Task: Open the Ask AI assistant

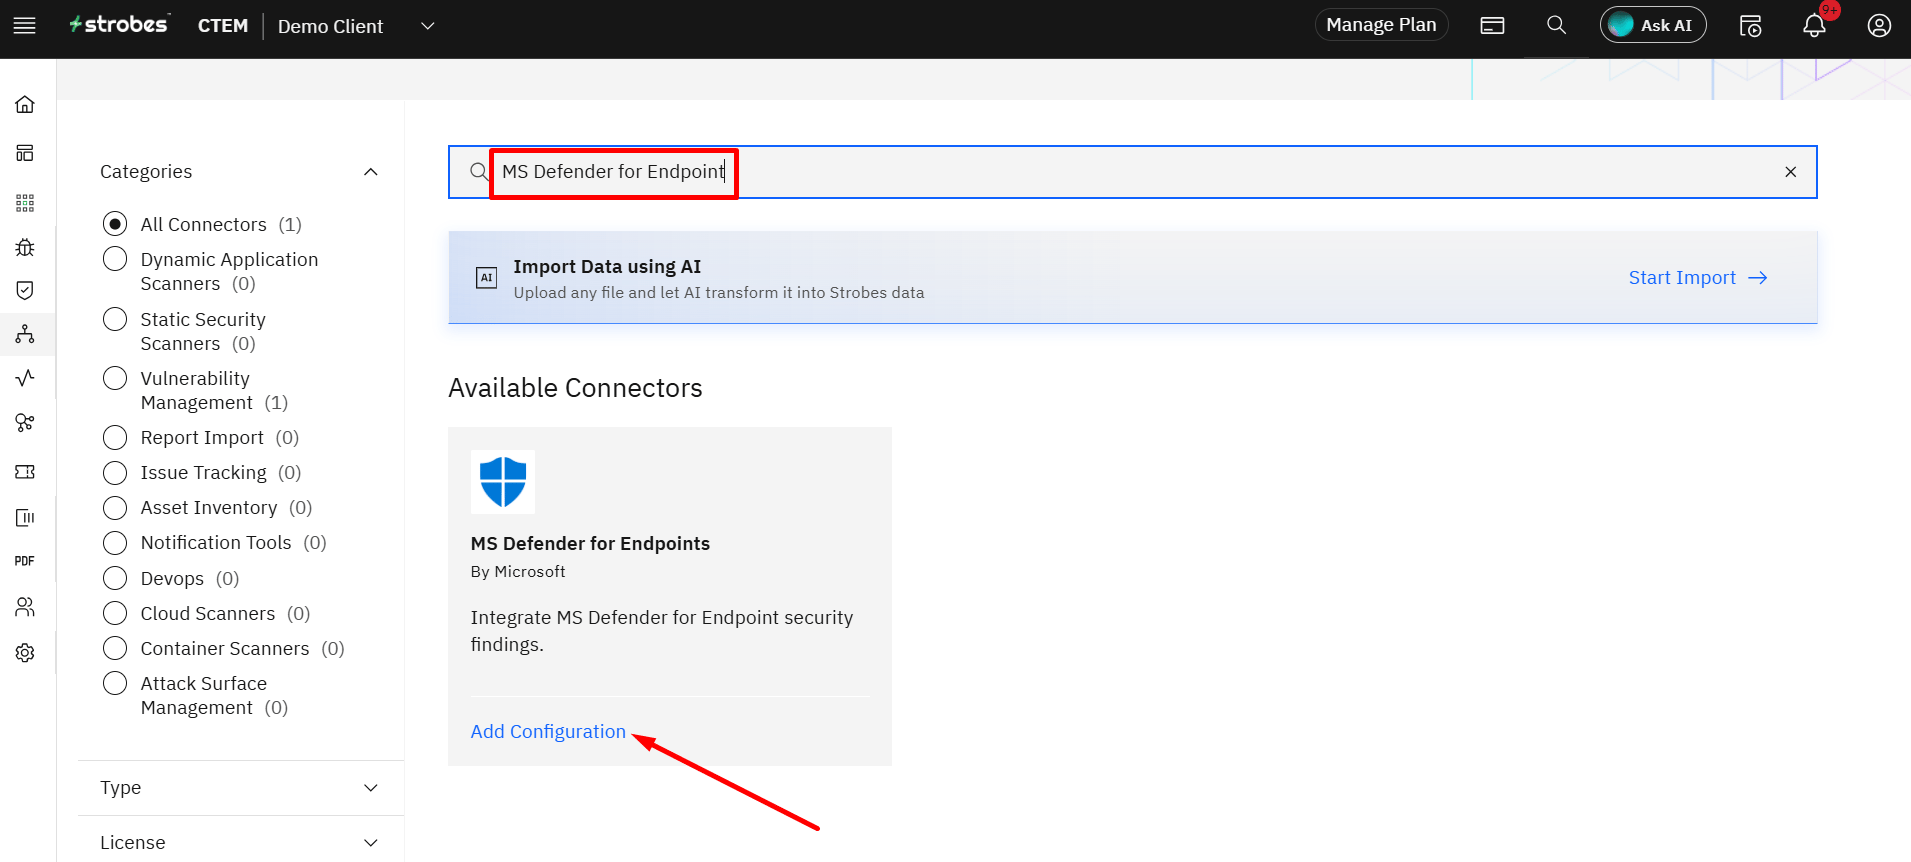Action: pos(1653,25)
